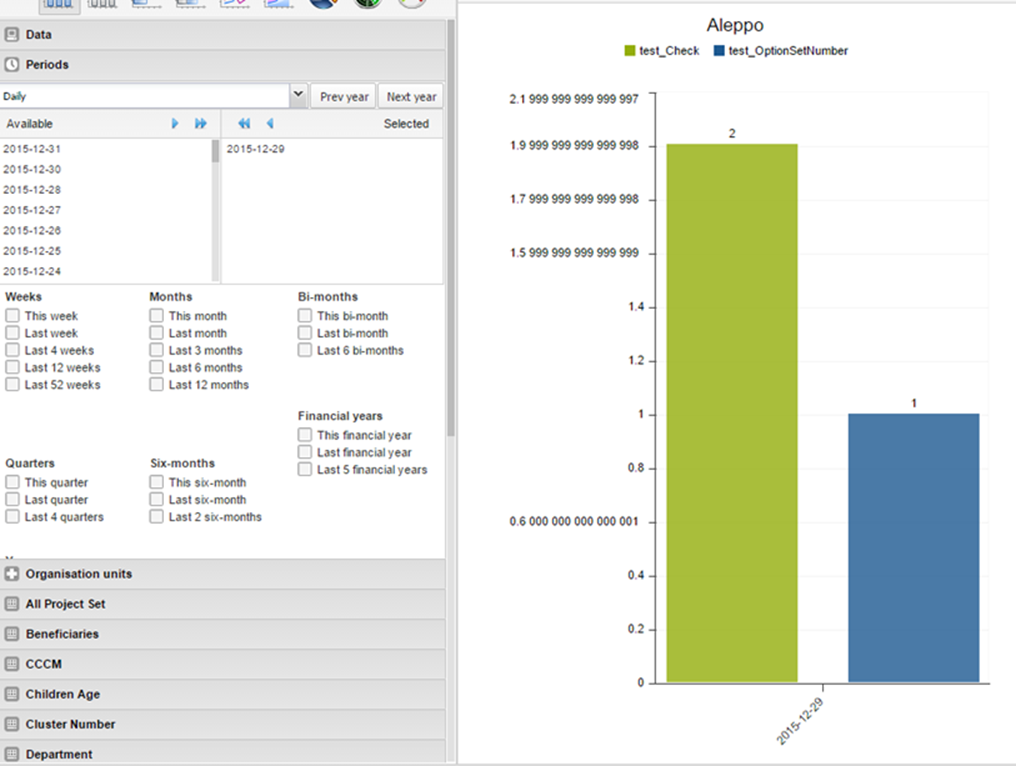Click the clock icon beside Periods
This screenshot has height=766, width=1016.
(12, 65)
